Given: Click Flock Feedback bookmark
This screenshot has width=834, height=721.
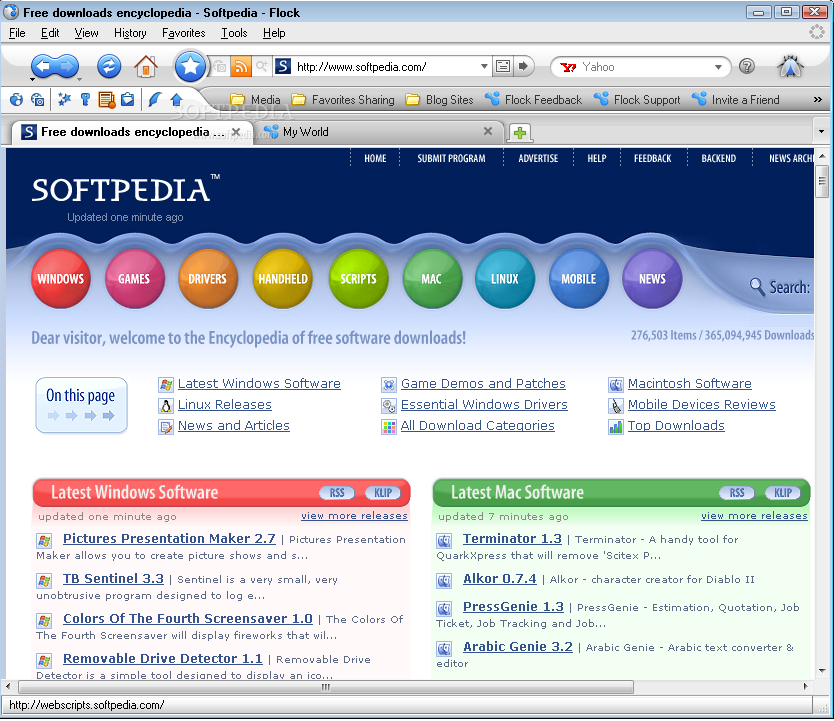Looking at the screenshot, I should click(x=534, y=99).
